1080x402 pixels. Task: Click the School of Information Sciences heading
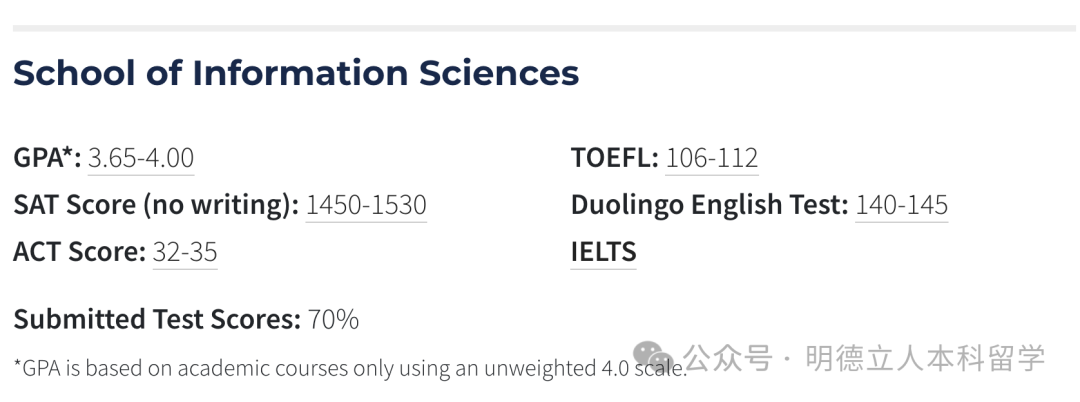296,73
